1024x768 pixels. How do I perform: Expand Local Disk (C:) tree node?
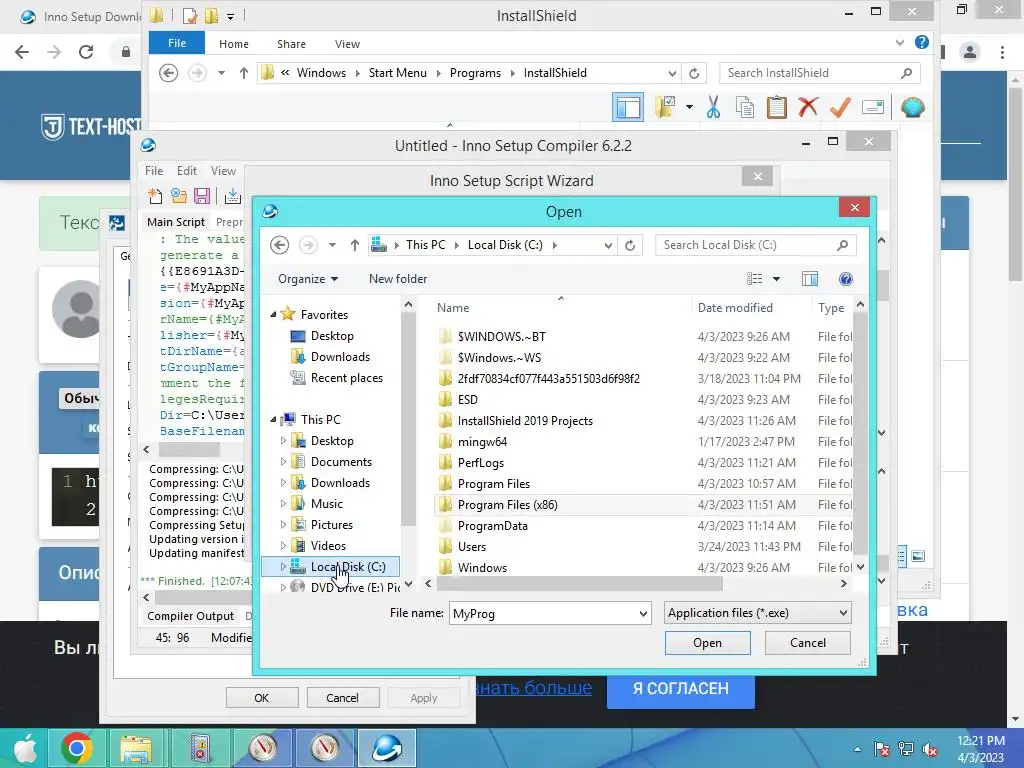pos(283,566)
